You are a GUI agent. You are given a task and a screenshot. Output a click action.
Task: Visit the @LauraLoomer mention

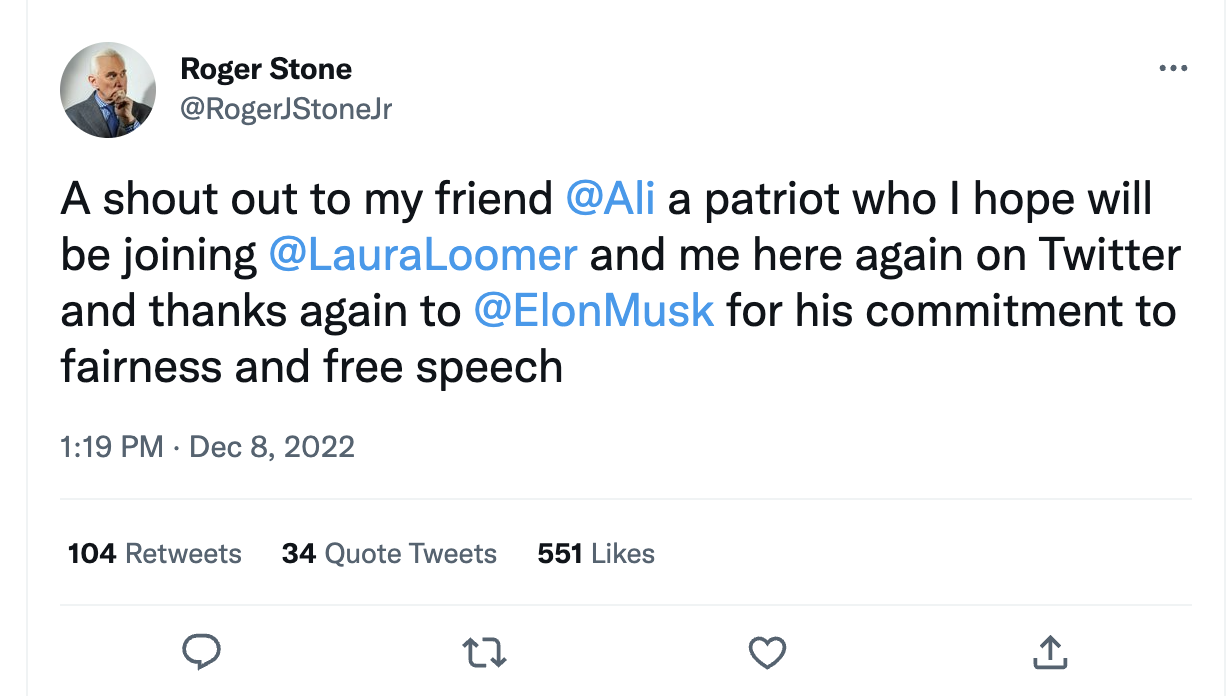[423, 255]
